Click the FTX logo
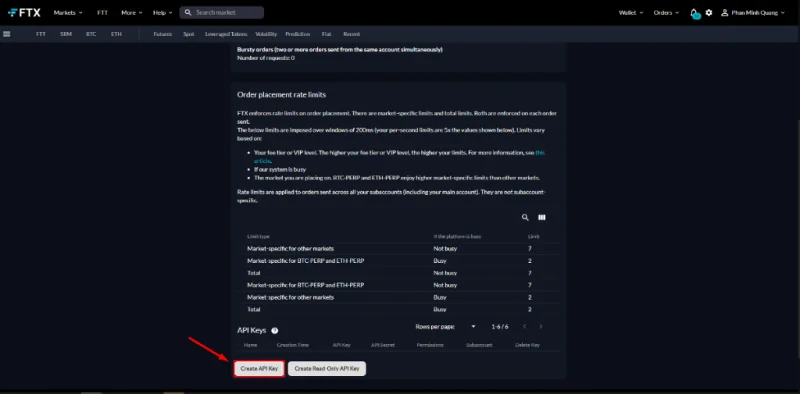This screenshot has height=394, width=800. pos(24,13)
